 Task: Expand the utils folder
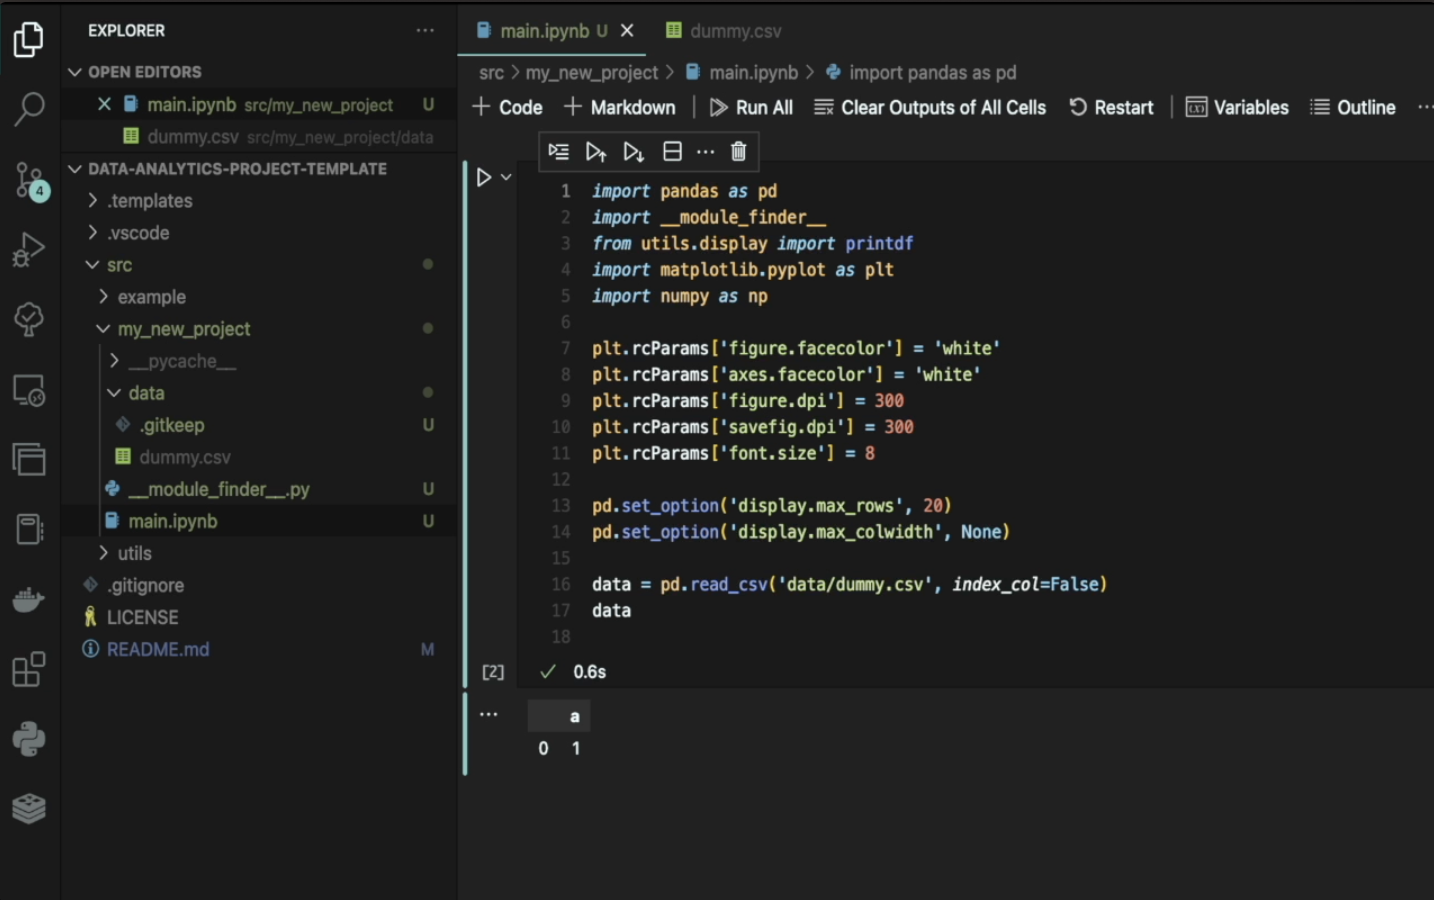(131, 552)
